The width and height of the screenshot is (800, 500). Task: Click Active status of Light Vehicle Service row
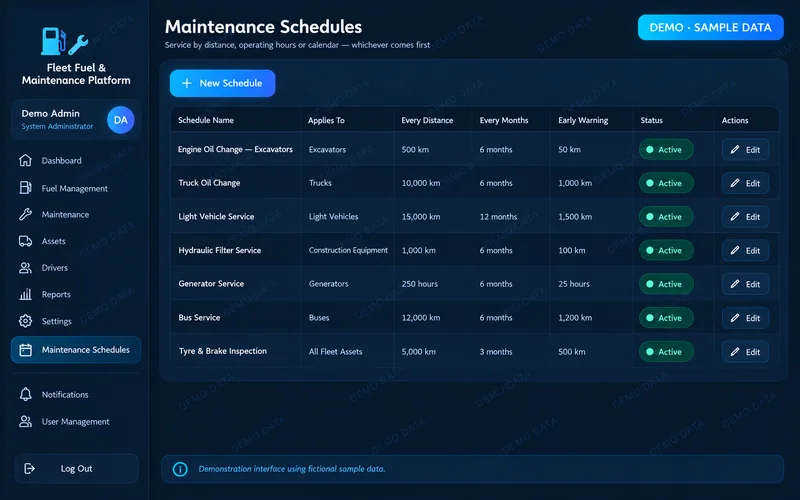tap(666, 216)
